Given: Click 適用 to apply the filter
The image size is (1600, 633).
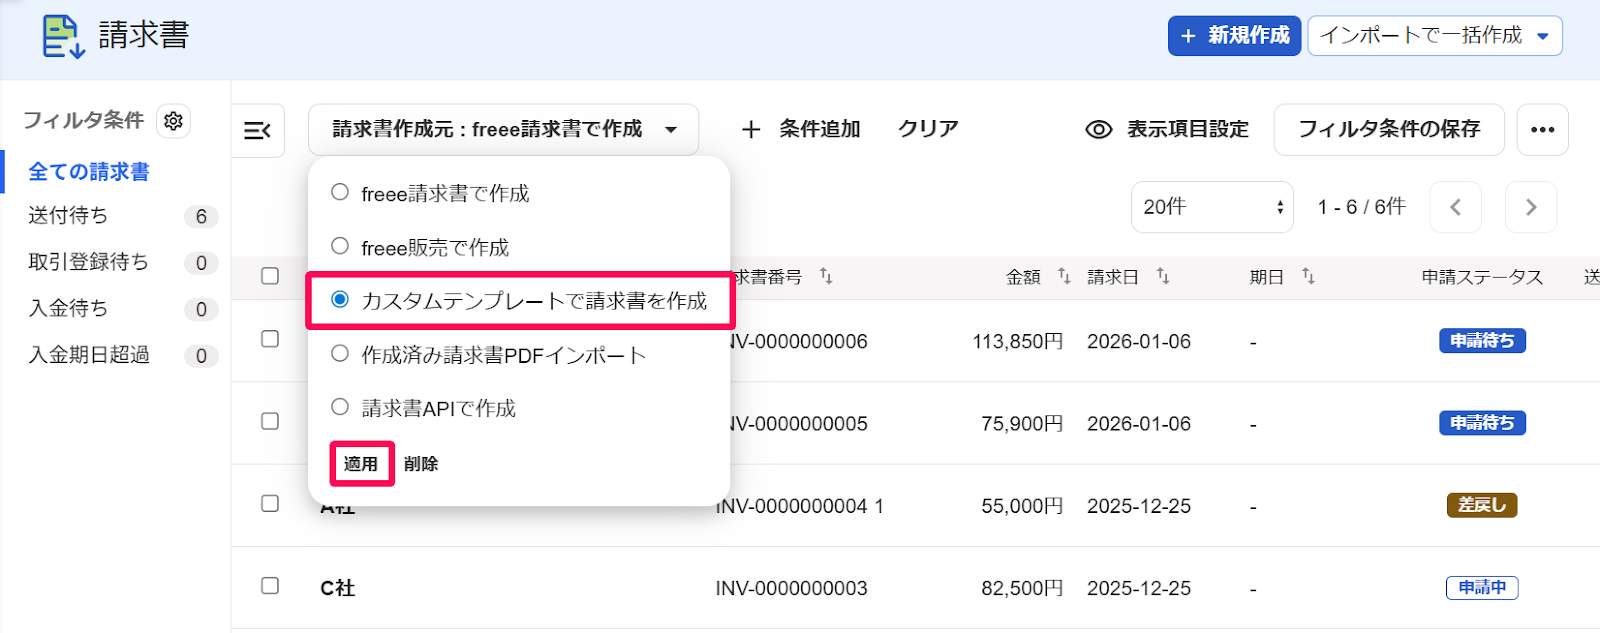Looking at the screenshot, I should 361,464.
